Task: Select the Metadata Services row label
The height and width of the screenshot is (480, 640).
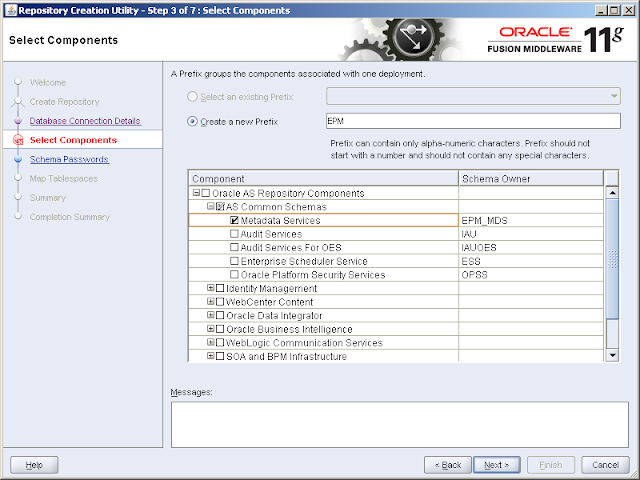Action: [280, 220]
